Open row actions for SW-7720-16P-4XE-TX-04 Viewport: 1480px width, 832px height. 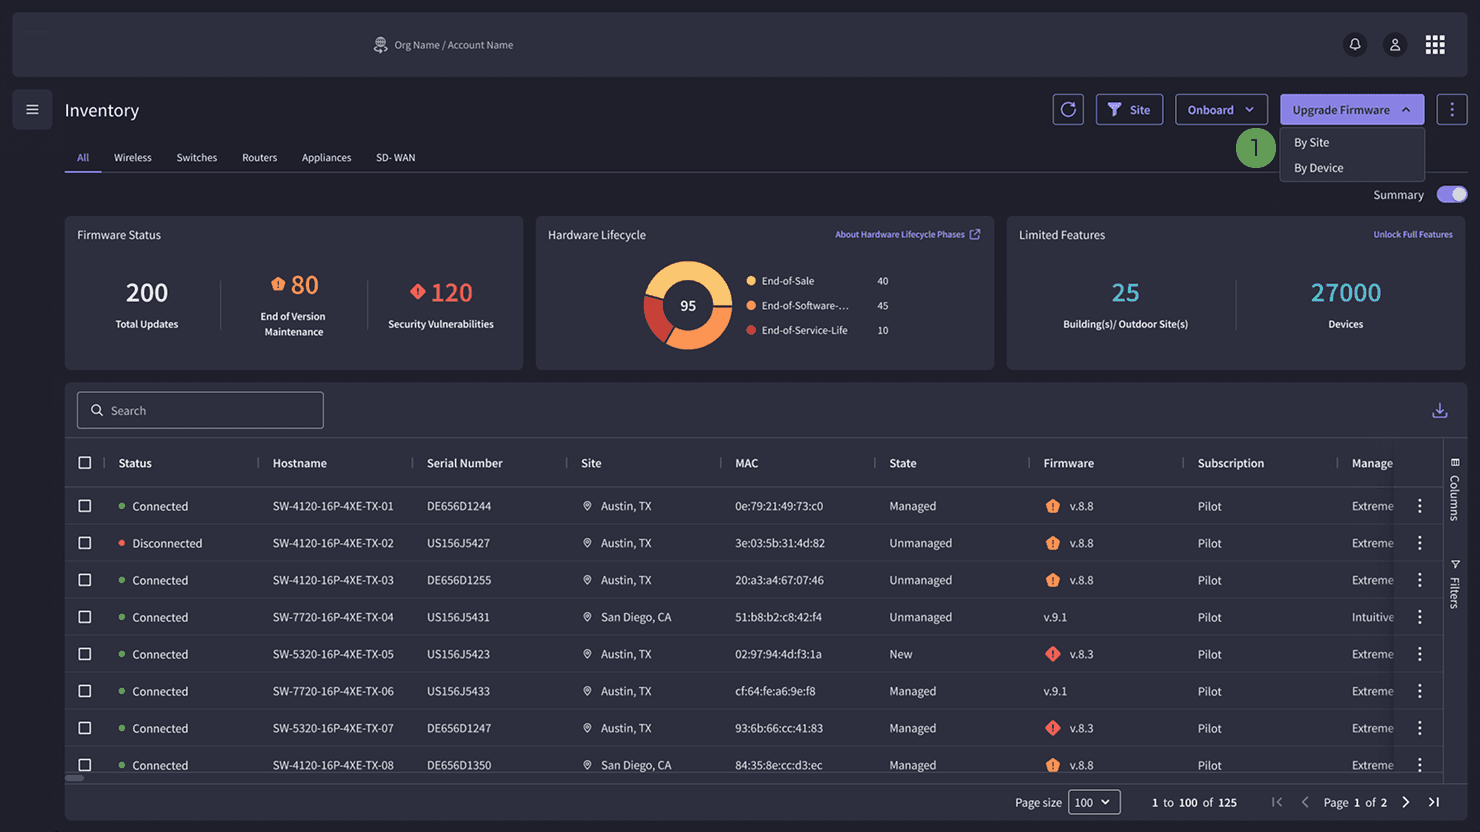[1419, 617]
